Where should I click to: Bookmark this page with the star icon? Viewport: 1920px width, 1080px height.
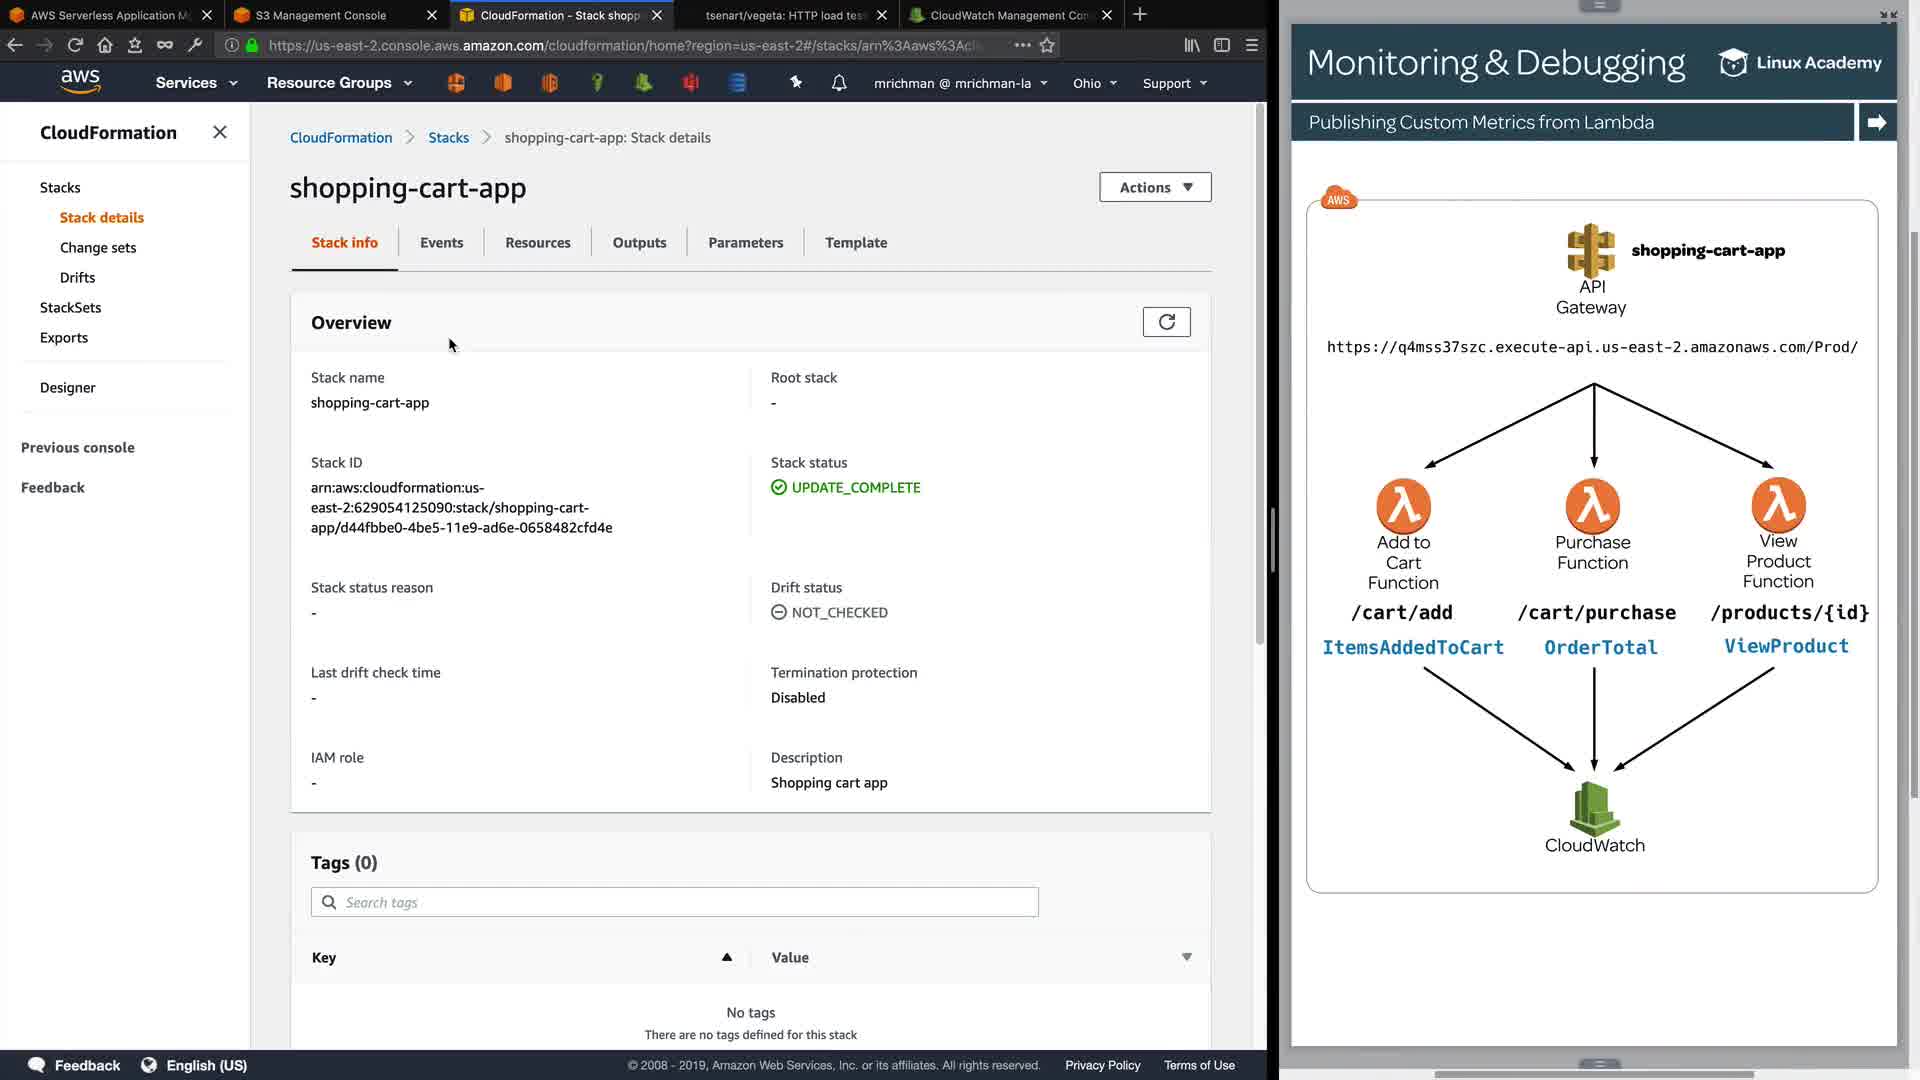click(x=1047, y=45)
